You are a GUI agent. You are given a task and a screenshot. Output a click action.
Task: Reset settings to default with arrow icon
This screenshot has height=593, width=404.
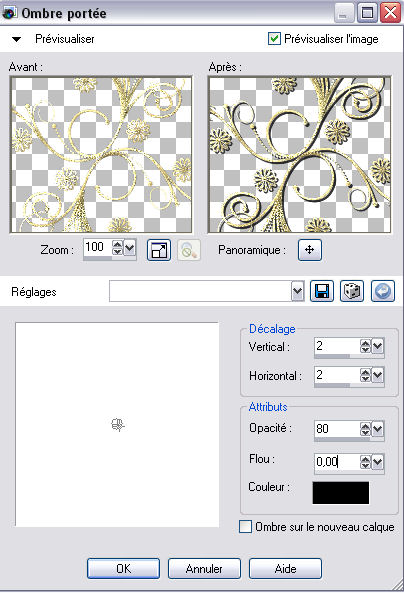[383, 291]
